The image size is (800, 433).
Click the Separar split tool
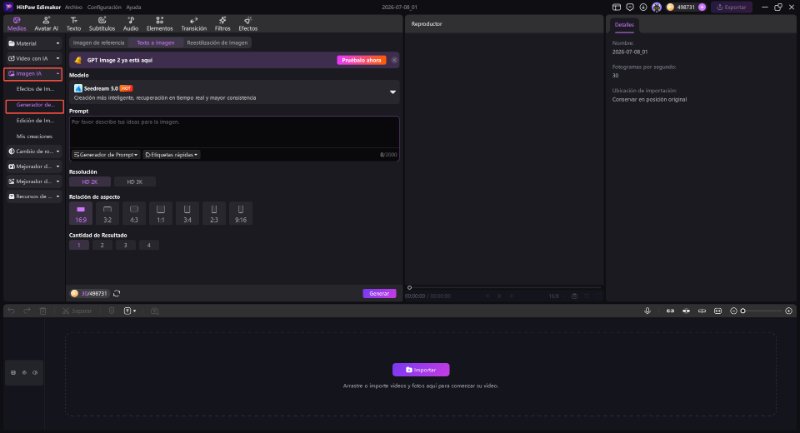click(77, 311)
